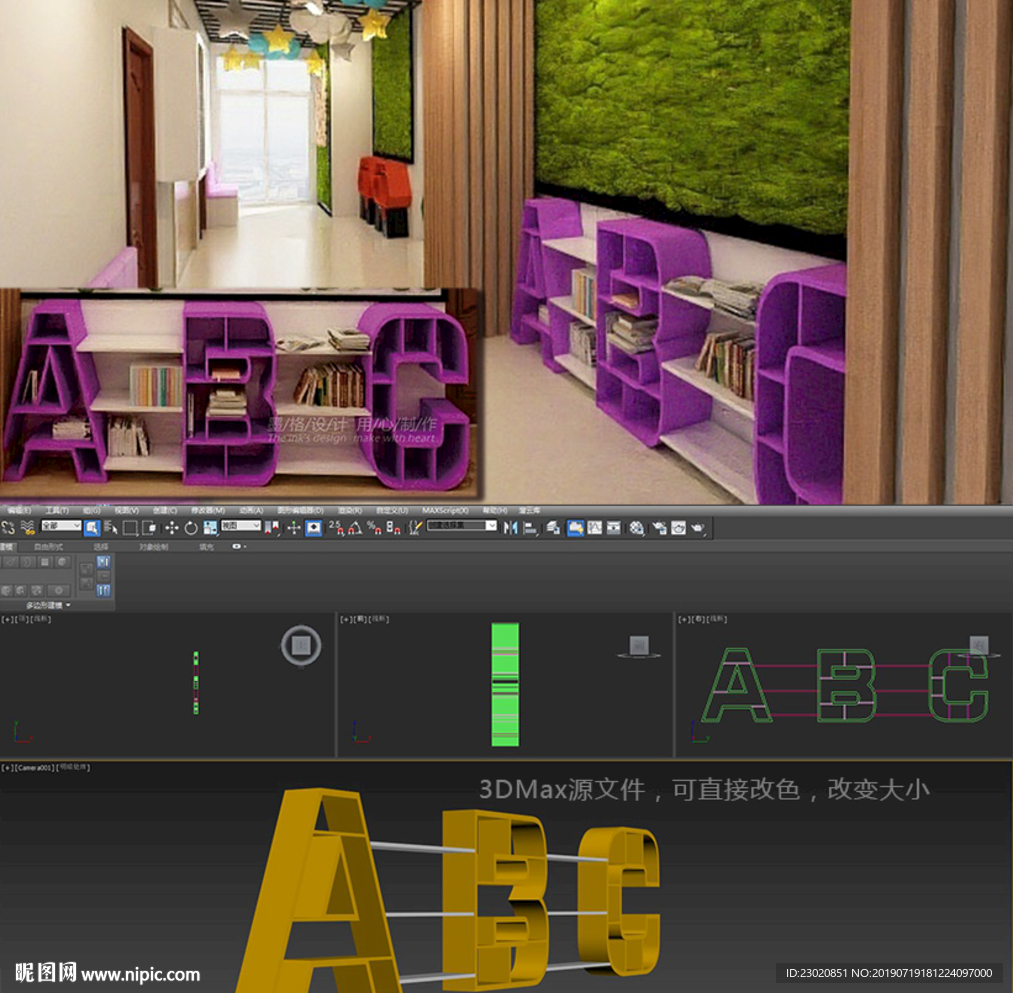Open the 动画(A) menu
Viewport: 1013px width, 993px height.
tap(251, 510)
